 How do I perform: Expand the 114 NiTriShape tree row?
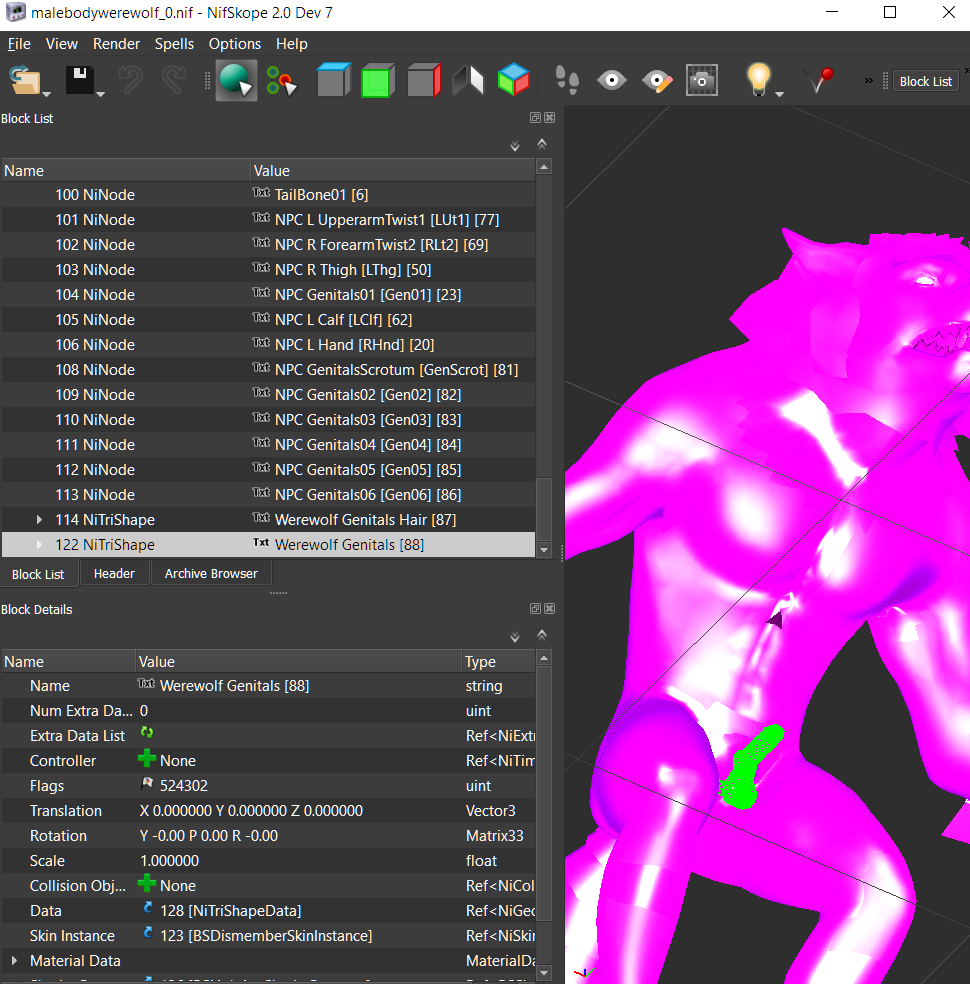[39, 520]
